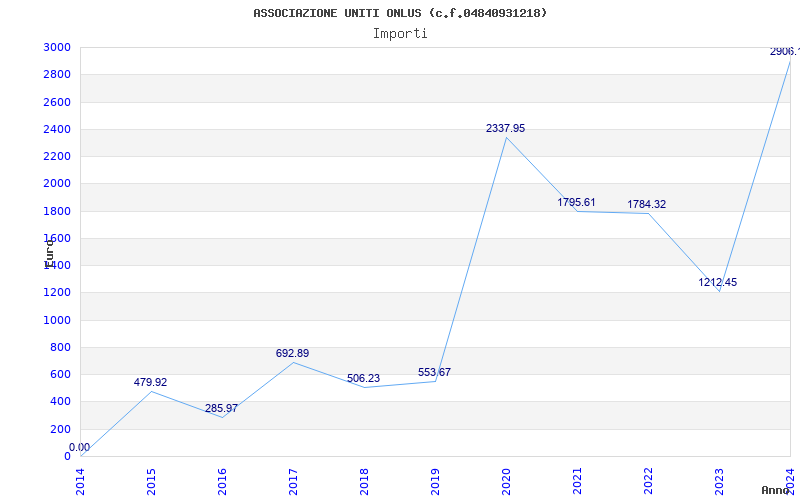
Task: Click the 3000 y-axis tick label
Action: pos(57,47)
